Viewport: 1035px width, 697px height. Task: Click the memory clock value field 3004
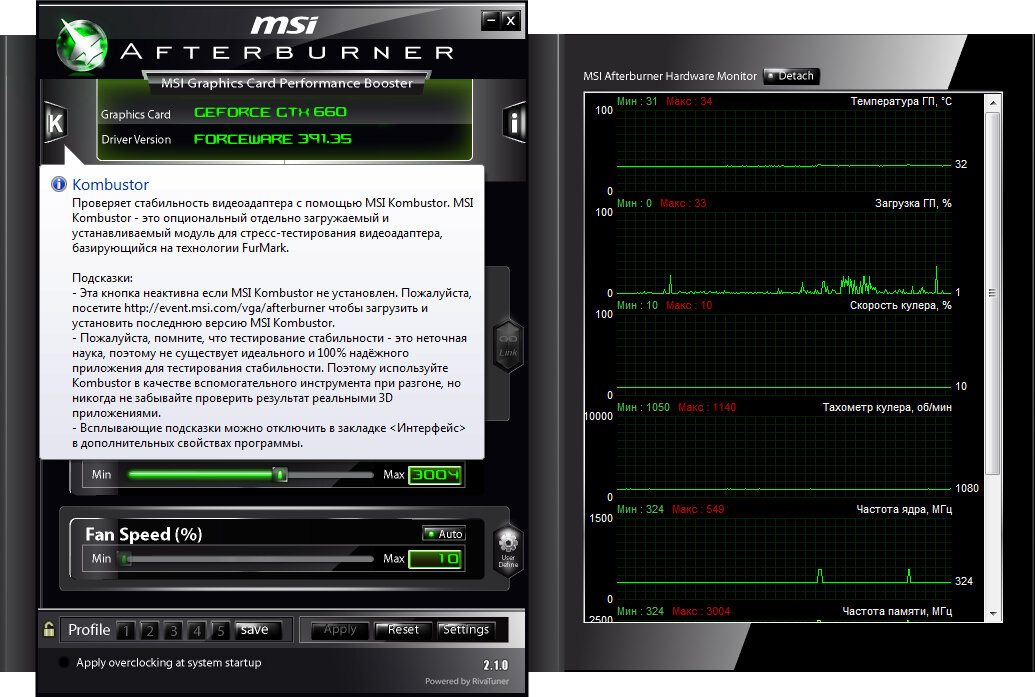click(435, 475)
